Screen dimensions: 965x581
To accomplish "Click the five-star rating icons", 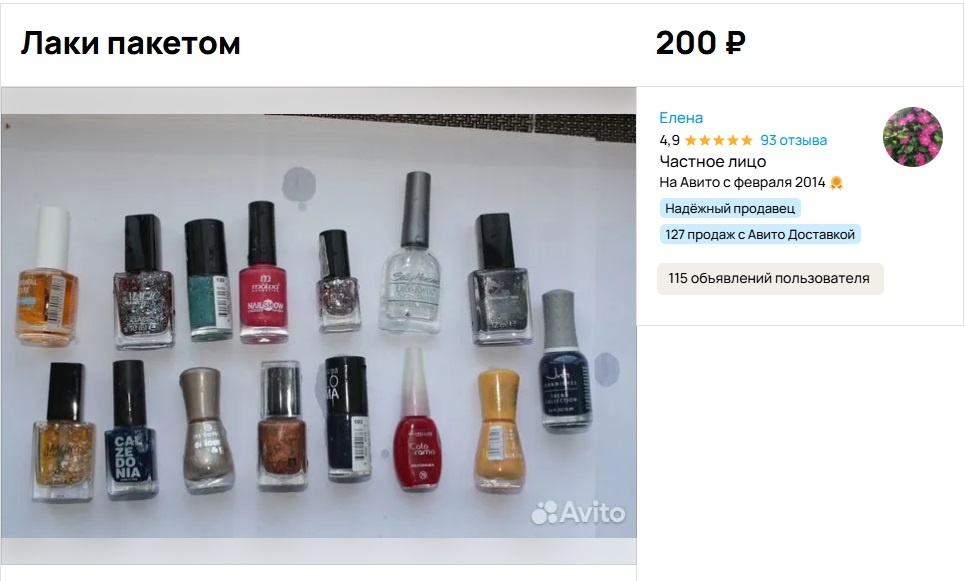I will pyautogui.click(x=719, y=140).
